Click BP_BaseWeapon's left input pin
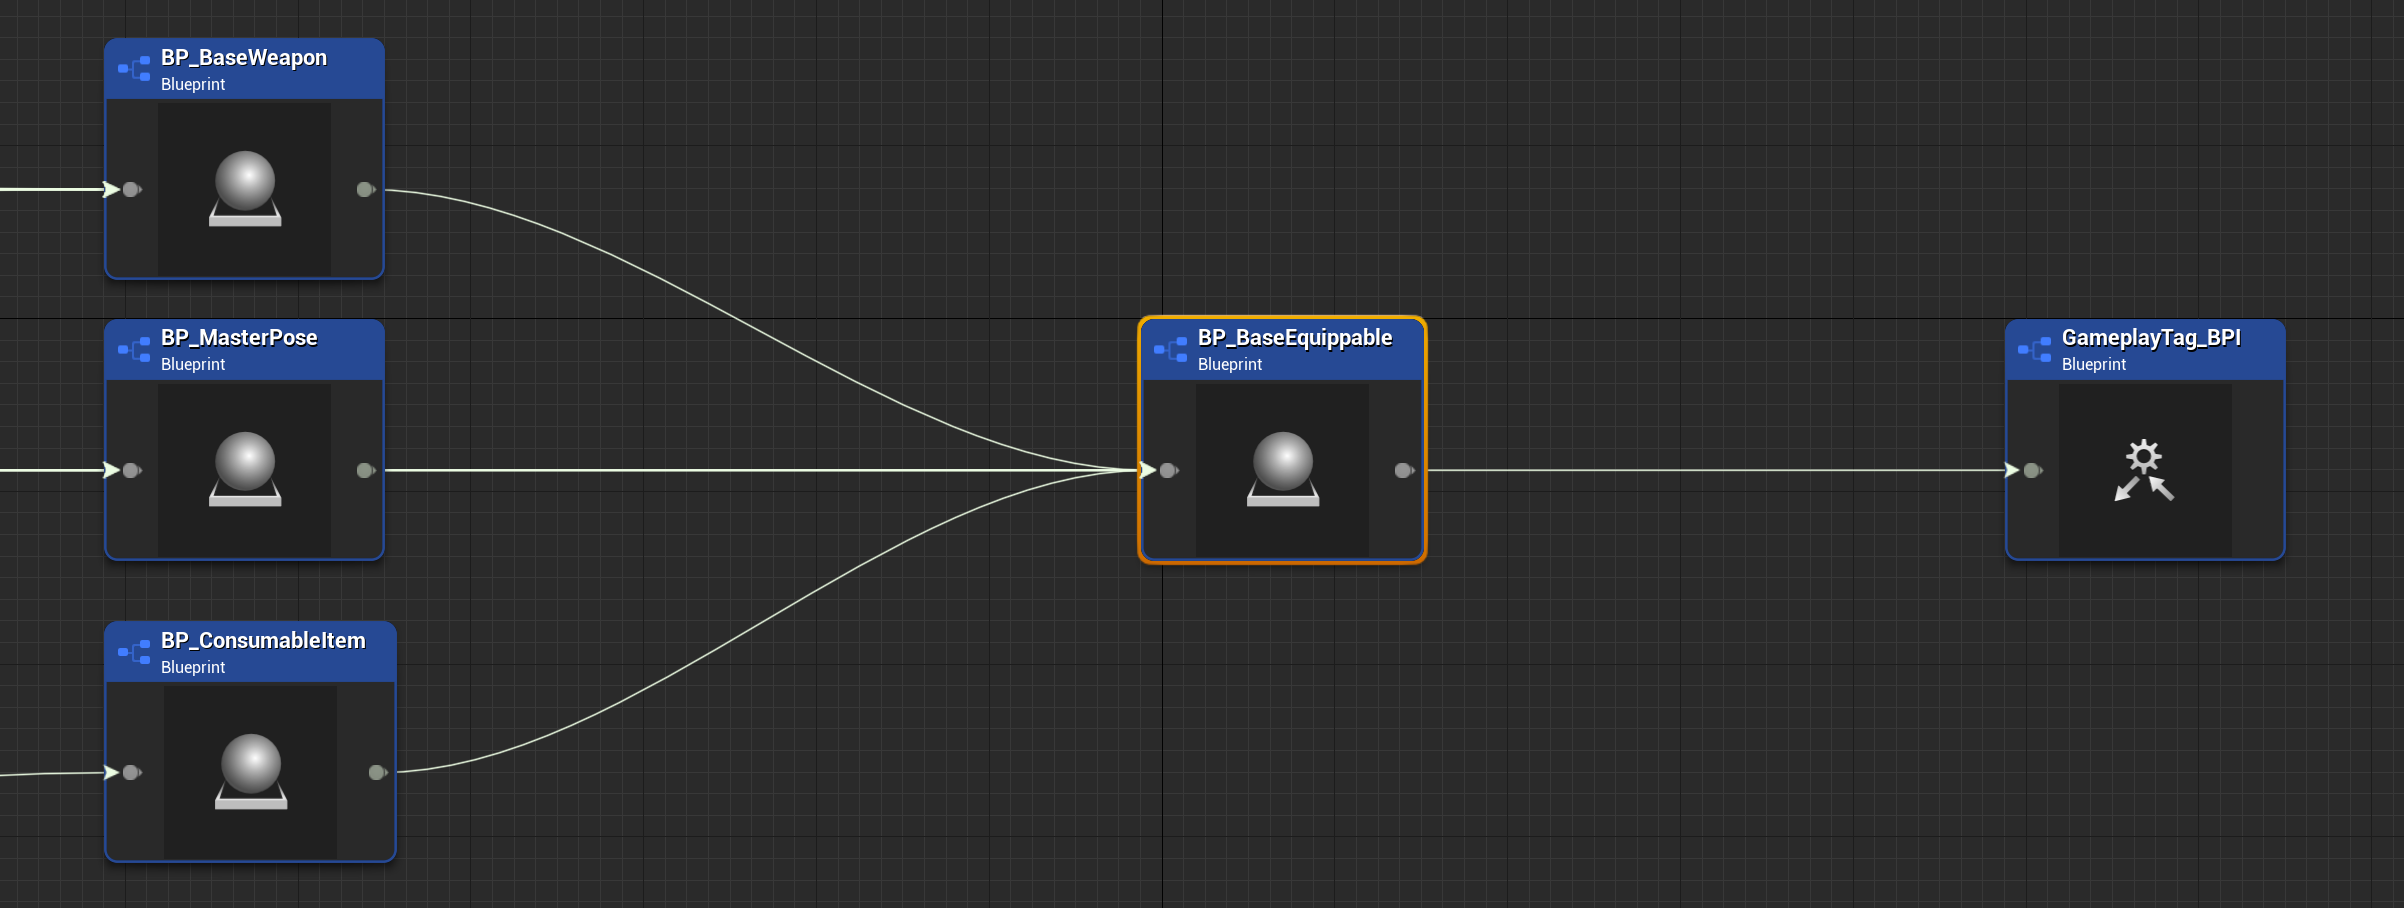The image size is (2404, 908). click(x=131, y=189)
